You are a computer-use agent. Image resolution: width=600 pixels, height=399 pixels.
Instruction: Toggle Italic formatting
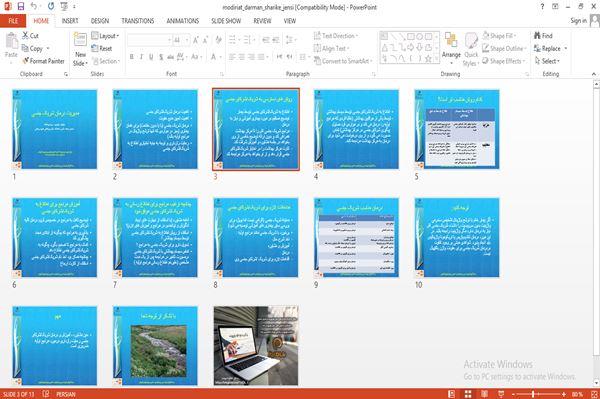(x=141, y=57)
